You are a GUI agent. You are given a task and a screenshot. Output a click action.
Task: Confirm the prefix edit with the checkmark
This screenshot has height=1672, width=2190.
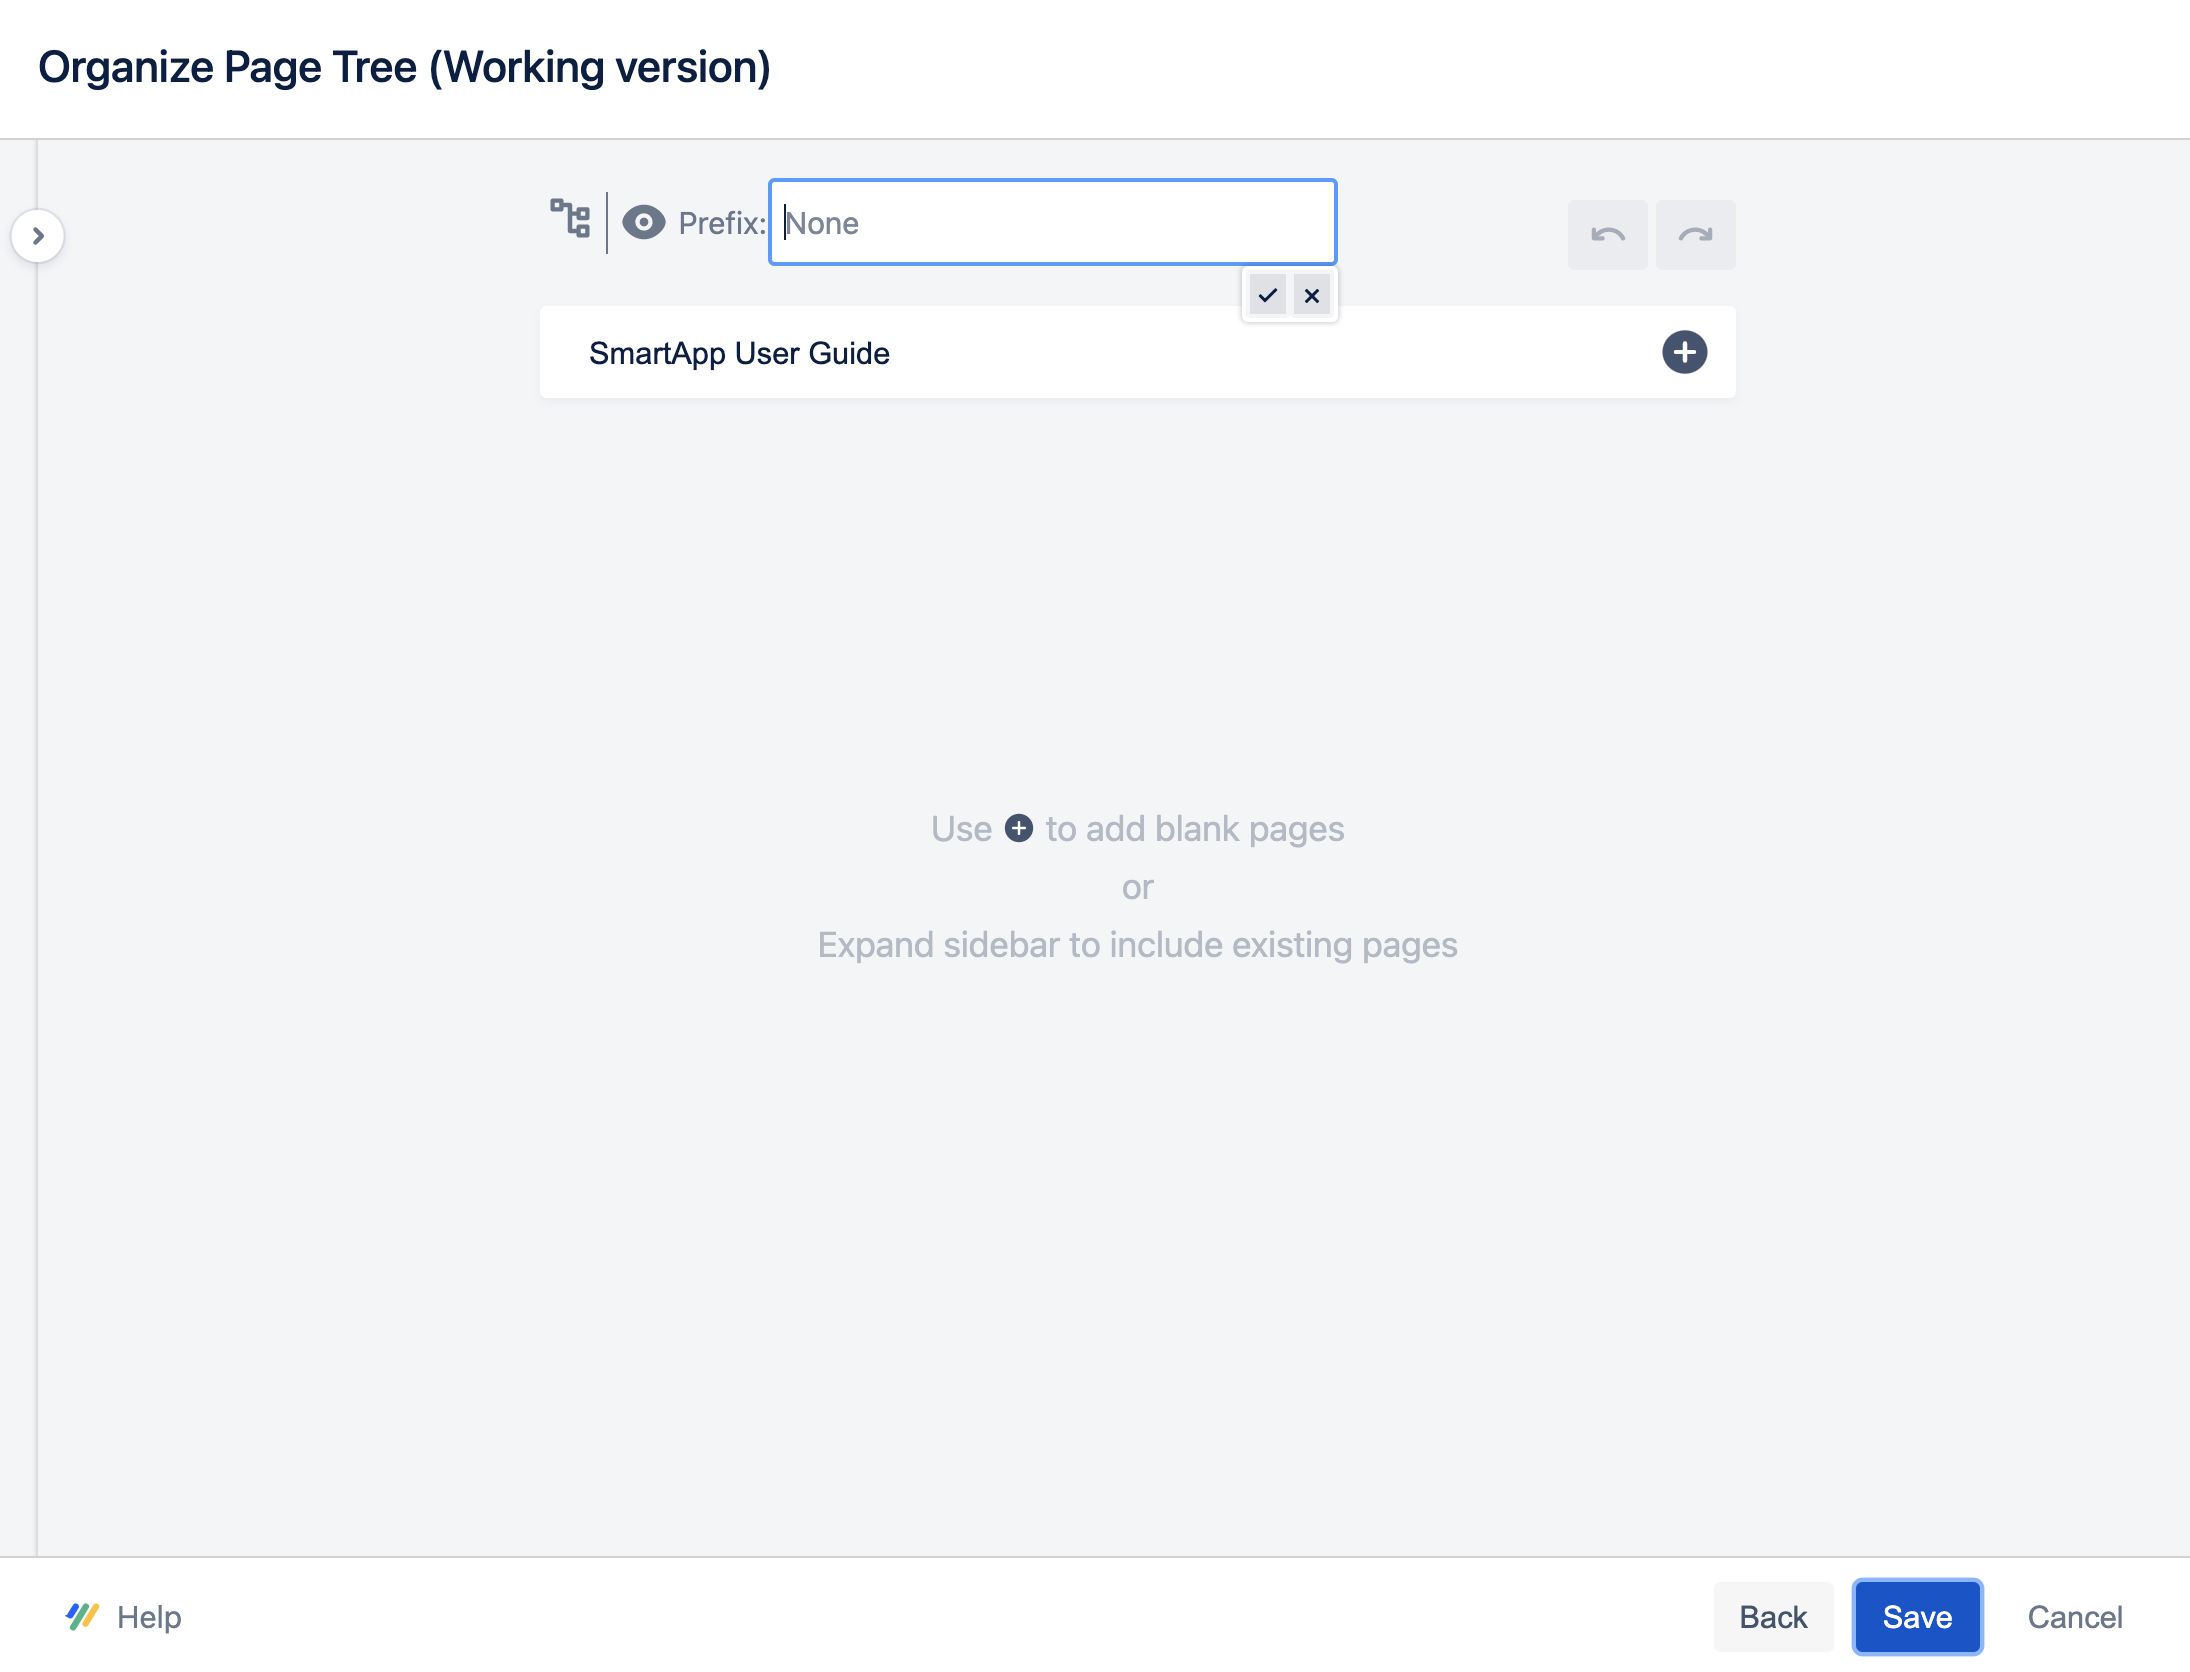click(1268, 295)
